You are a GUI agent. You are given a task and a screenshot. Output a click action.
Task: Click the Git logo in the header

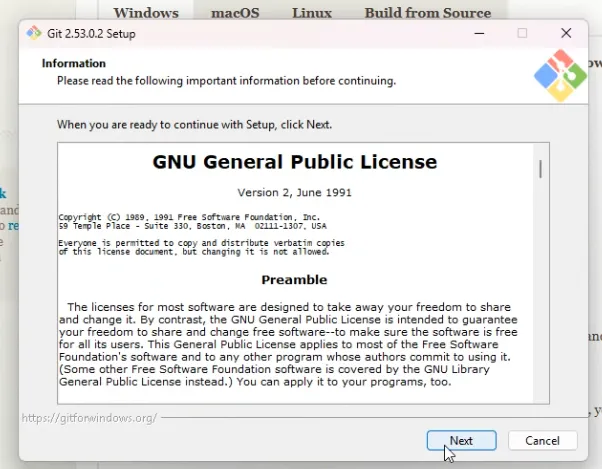pos(560,76)
